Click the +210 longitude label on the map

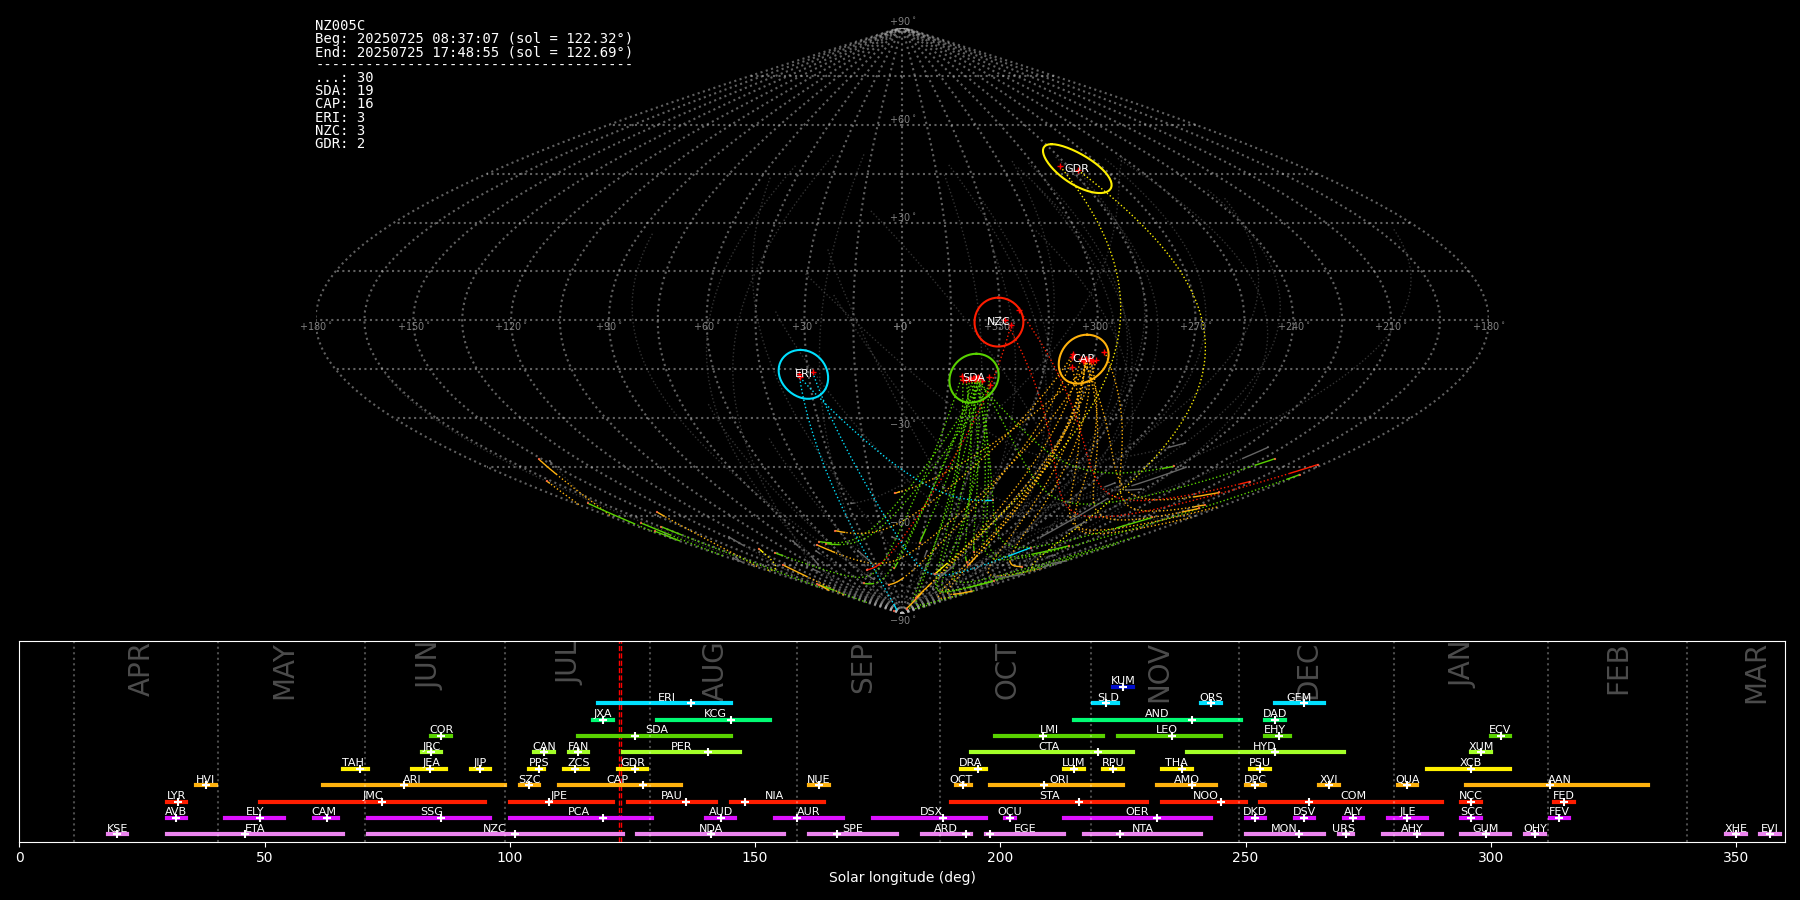tap(1388, 327)
